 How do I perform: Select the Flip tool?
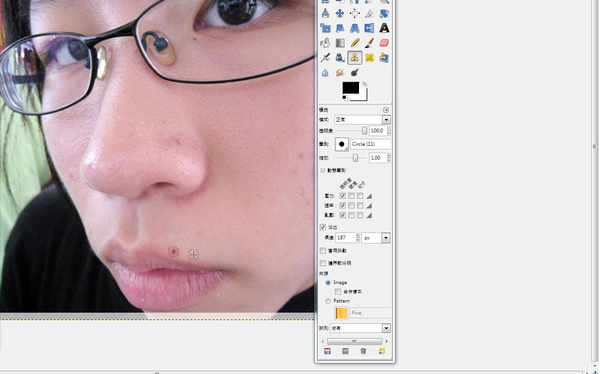tap(369, 28)
